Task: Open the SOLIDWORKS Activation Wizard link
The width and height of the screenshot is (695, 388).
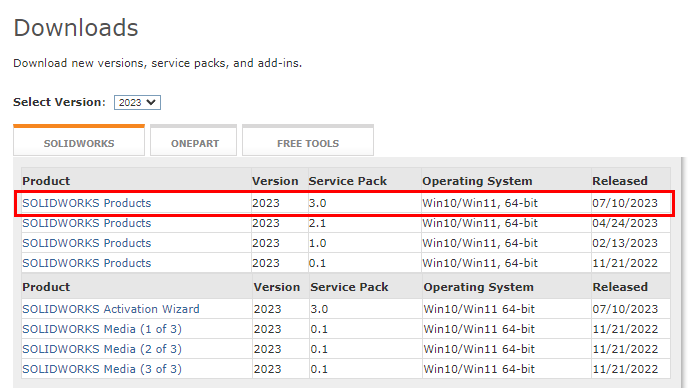Action: [111, 309]
